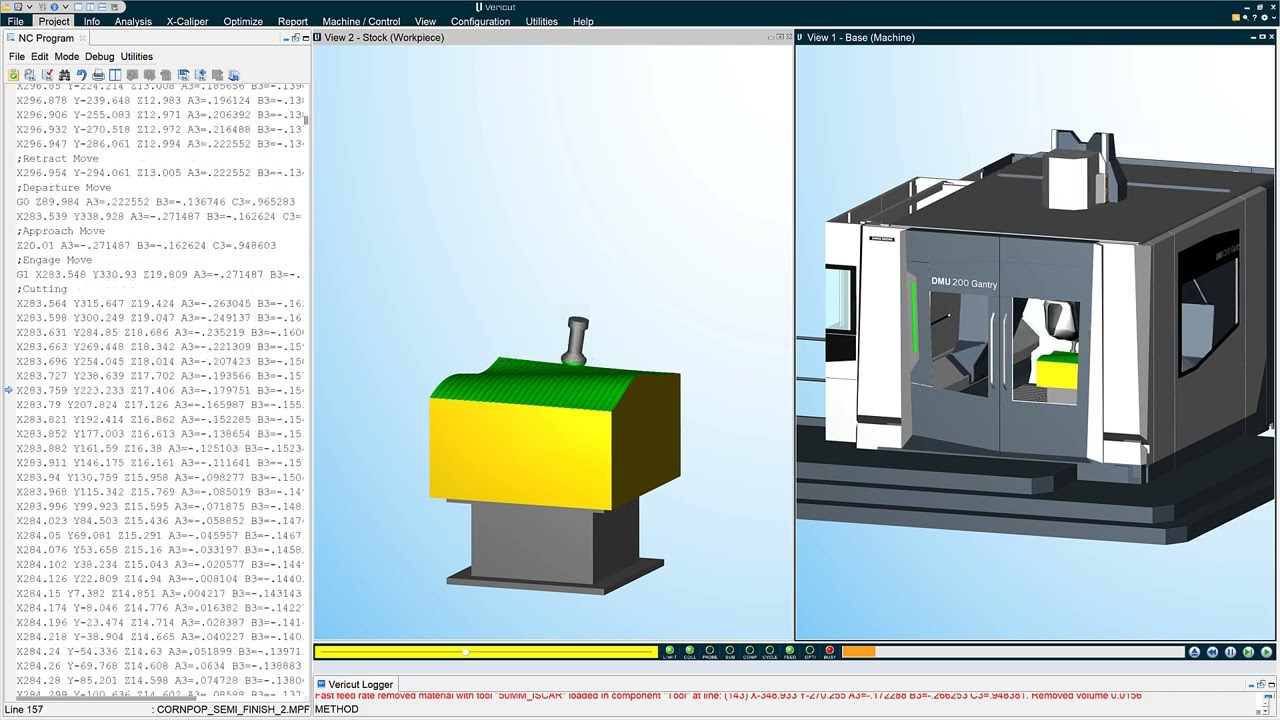Image resolution: width=1280 pixels, height=720 pixels.
Task: Open the X-Caliper menu
Action: coord(187,21)
